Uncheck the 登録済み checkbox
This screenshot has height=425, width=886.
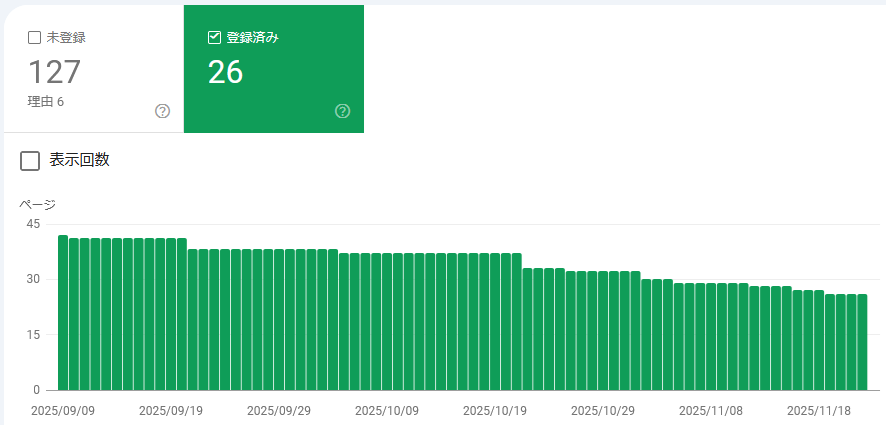click(214, 38)
